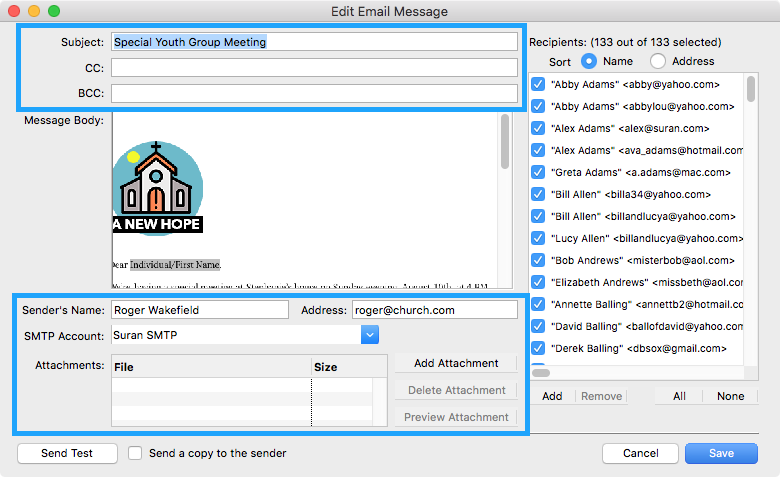Open the SMTP Account dropdown

click(x=370, y=335)
